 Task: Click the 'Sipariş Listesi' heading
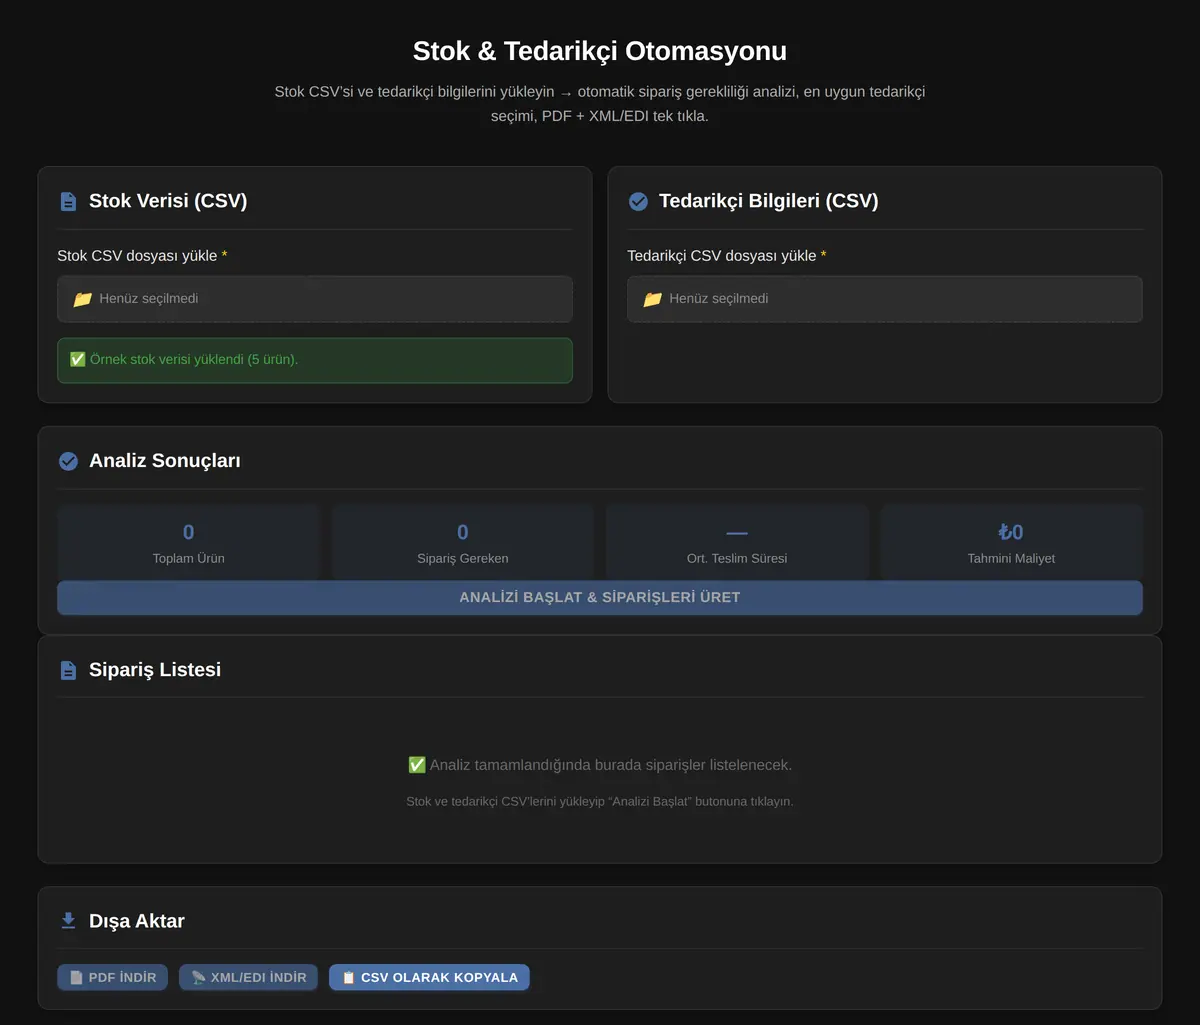coord(155,670)
